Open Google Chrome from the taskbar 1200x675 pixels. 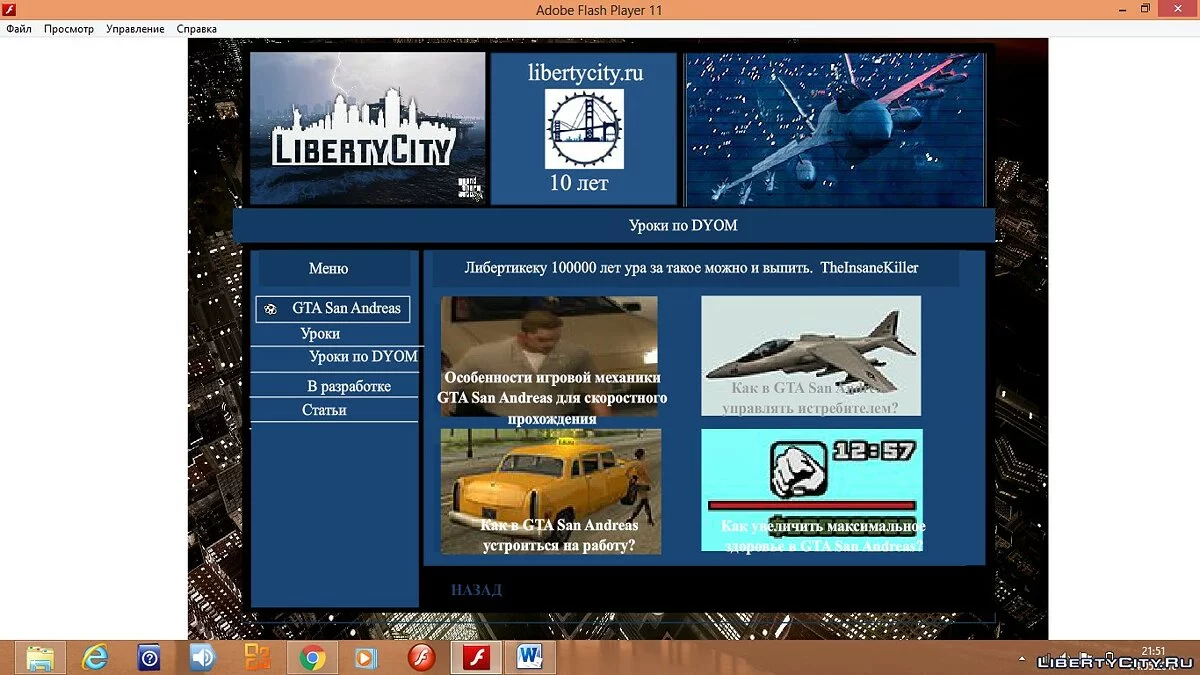[x=312, y=657]
